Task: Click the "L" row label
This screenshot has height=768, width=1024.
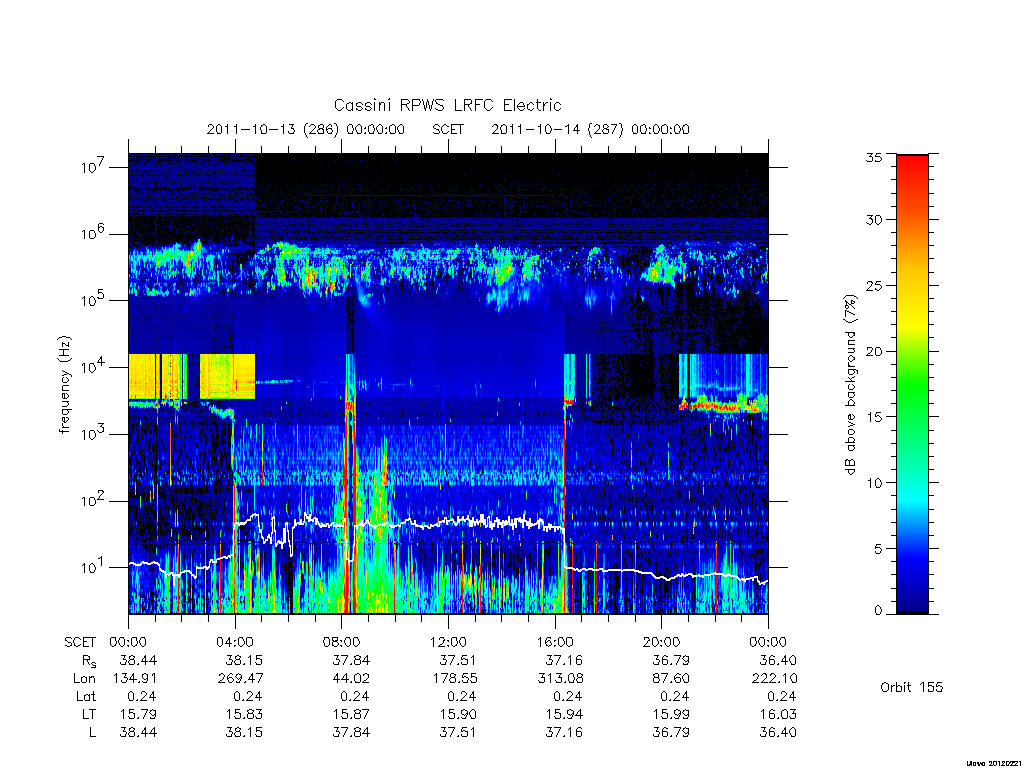Action: click(93, 732)
